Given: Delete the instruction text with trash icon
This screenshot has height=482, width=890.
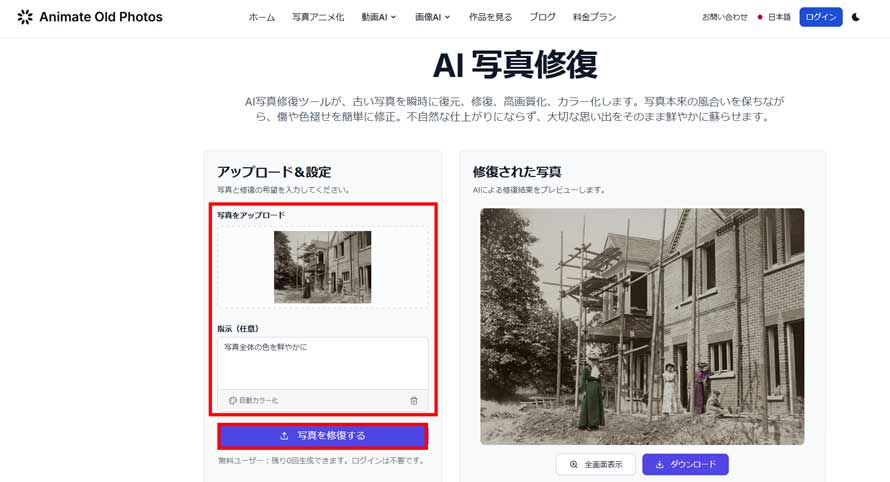Looking at the screenshot, I should (x=414, y=401).
